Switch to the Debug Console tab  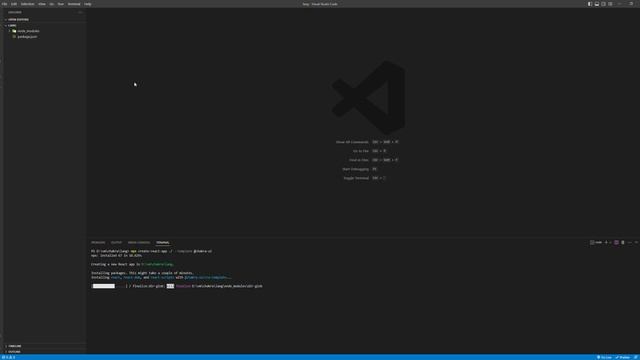pos(139,242)
